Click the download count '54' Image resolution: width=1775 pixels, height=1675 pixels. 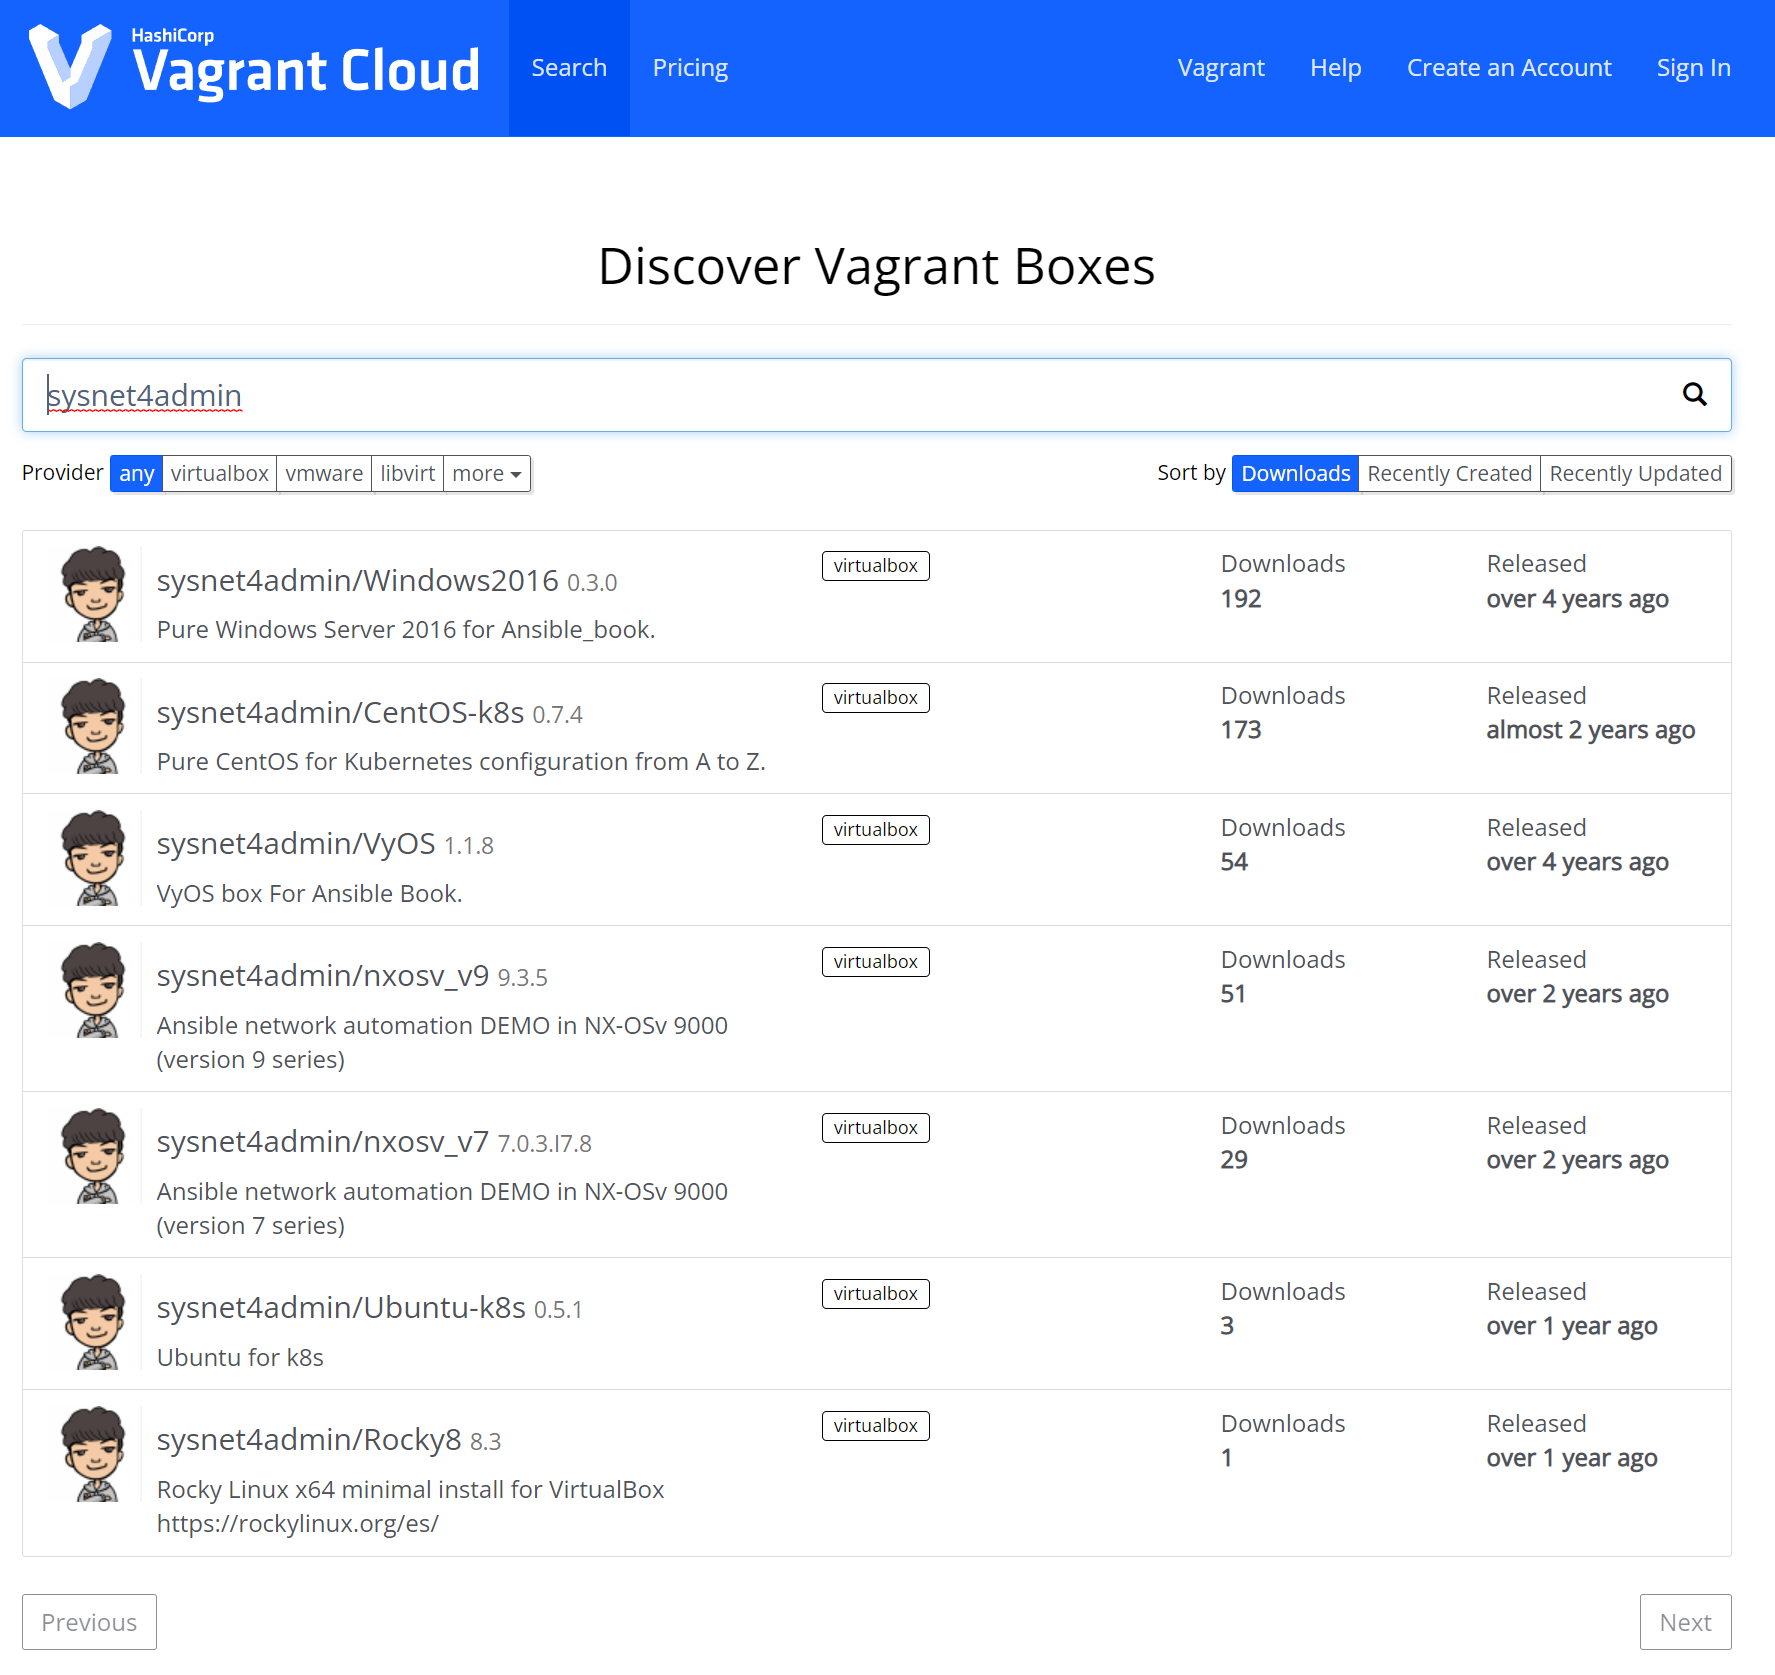click(x=1234, y=862)
